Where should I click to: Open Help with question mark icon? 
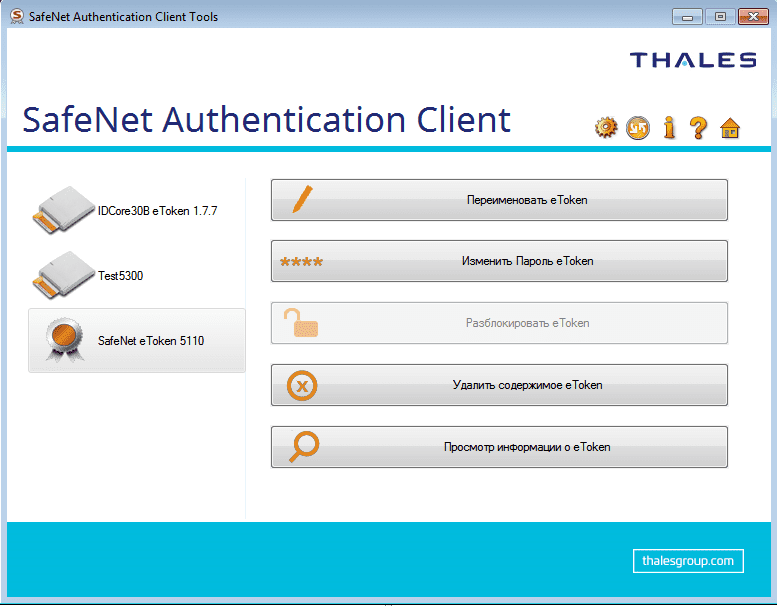(699, 128)
